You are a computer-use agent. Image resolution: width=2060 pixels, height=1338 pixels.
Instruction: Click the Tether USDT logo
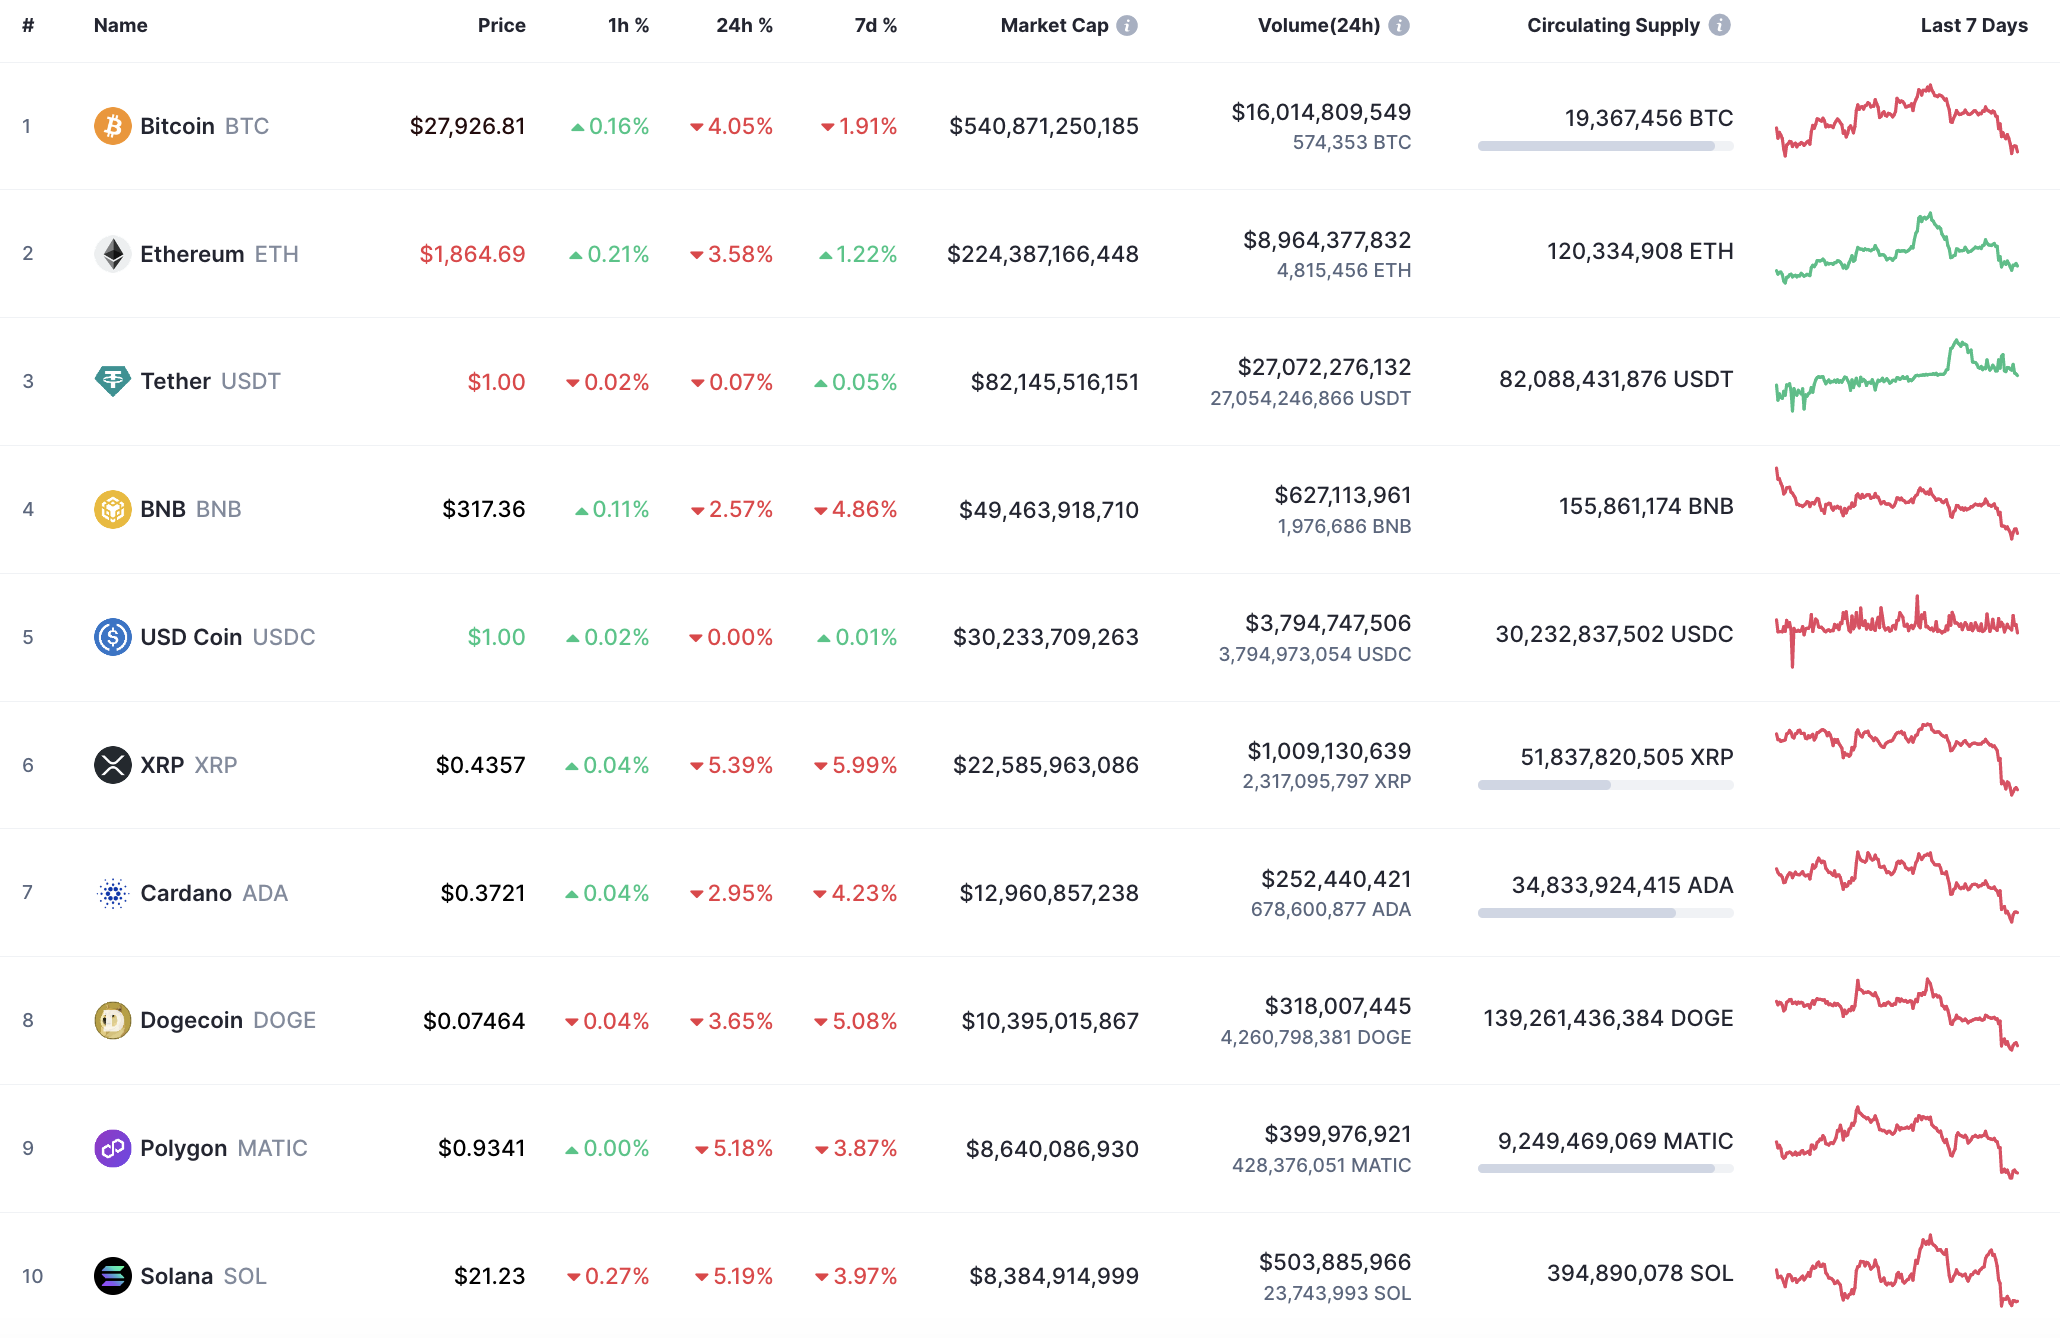pyautogui.click(x=113, y=381)
